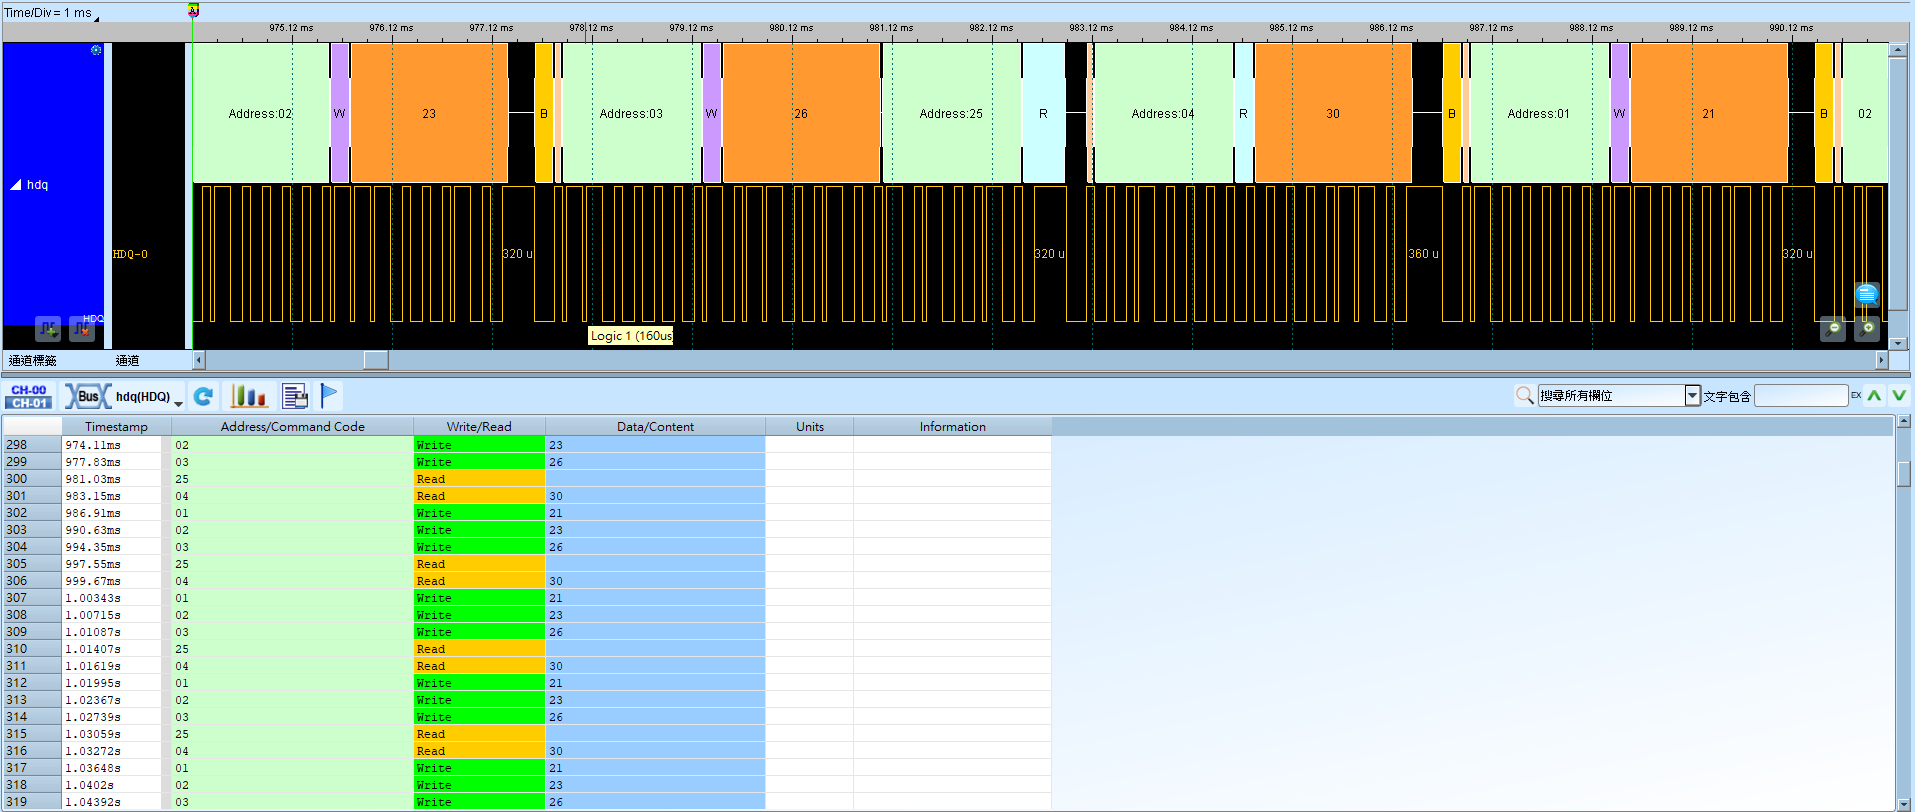Select the Address:01 decoded packet block

tap(1539, 113)
